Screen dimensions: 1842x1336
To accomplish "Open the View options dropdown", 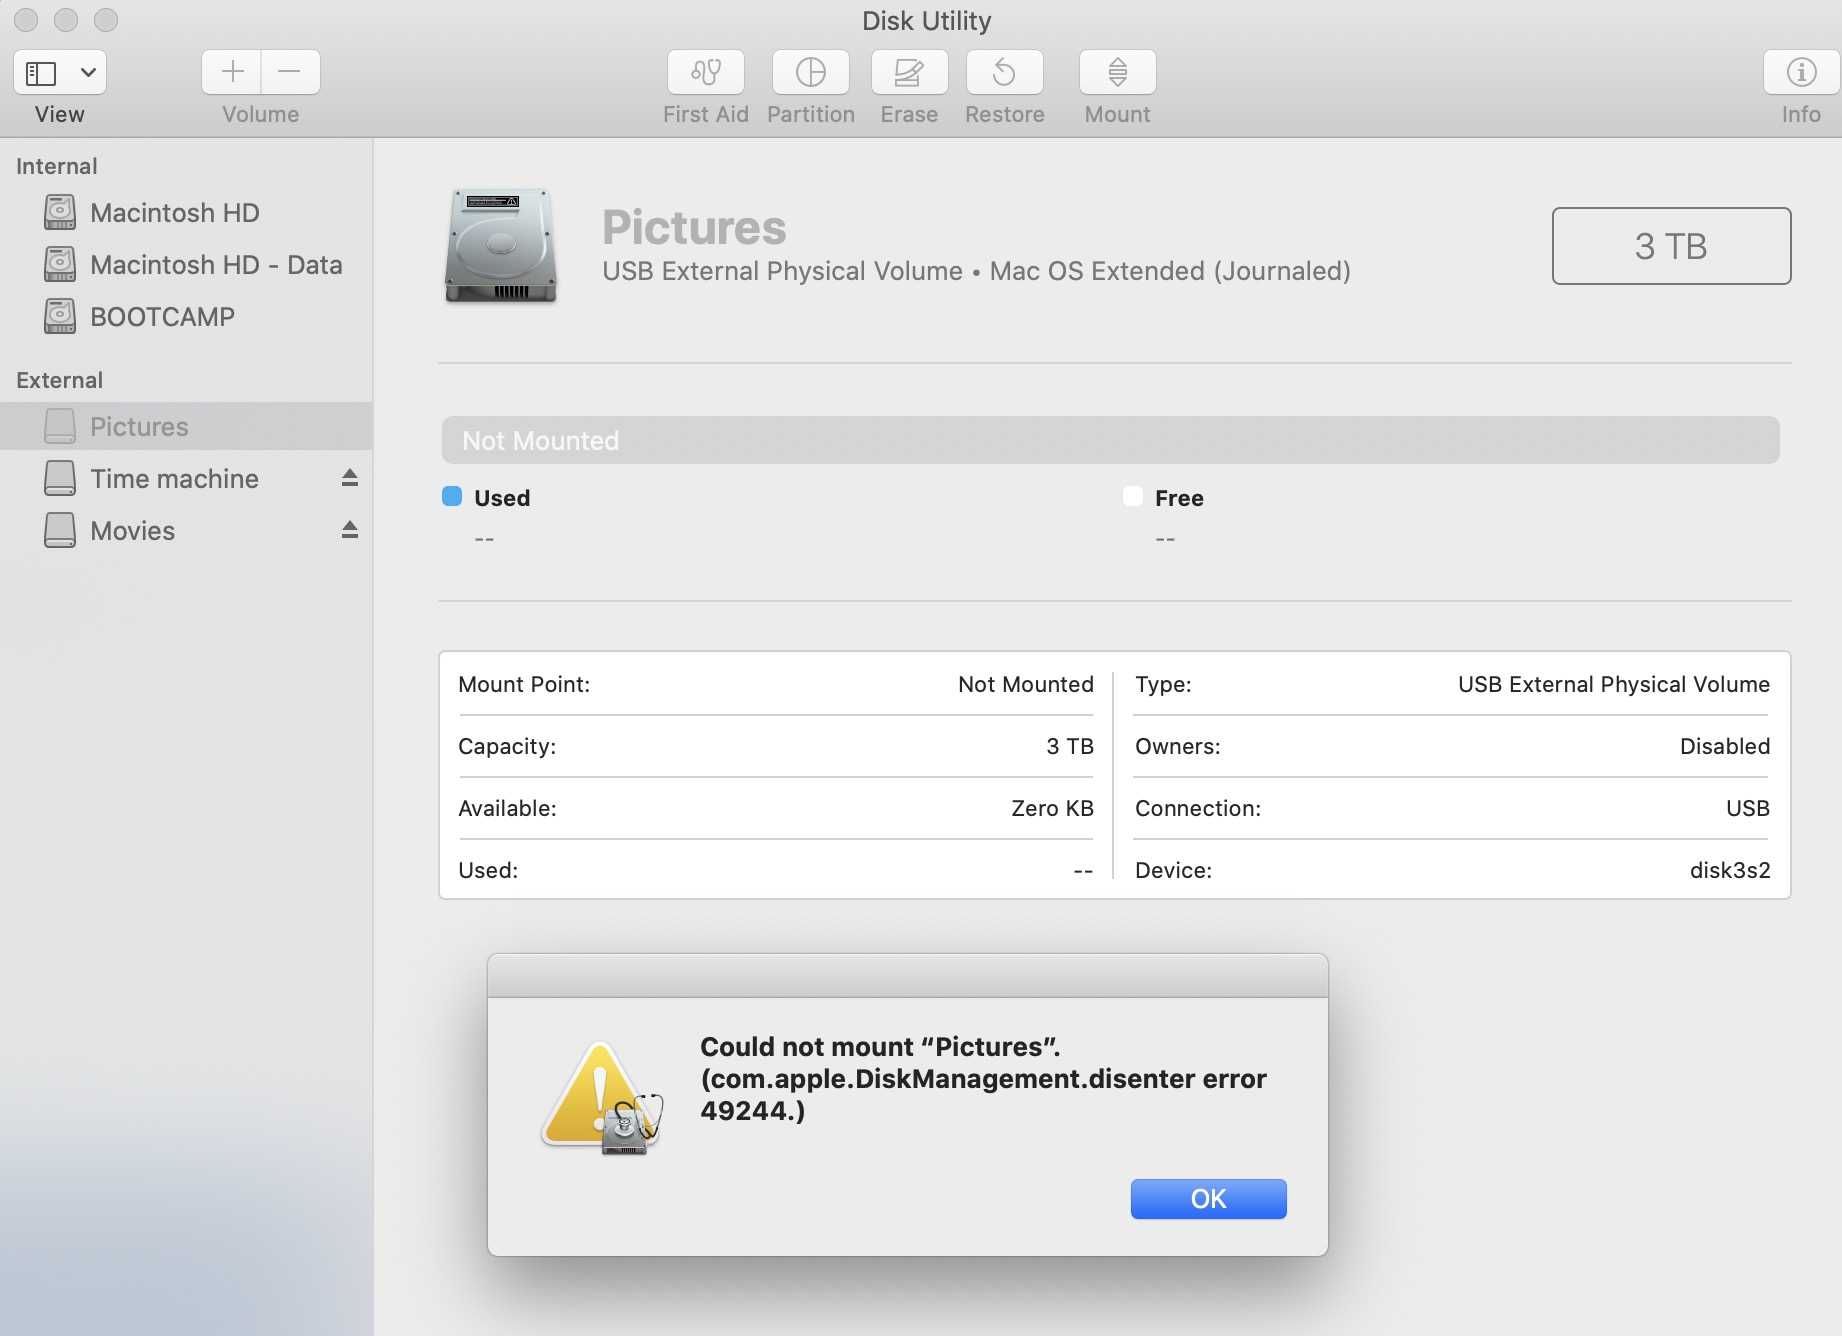I will coord(88,71).
